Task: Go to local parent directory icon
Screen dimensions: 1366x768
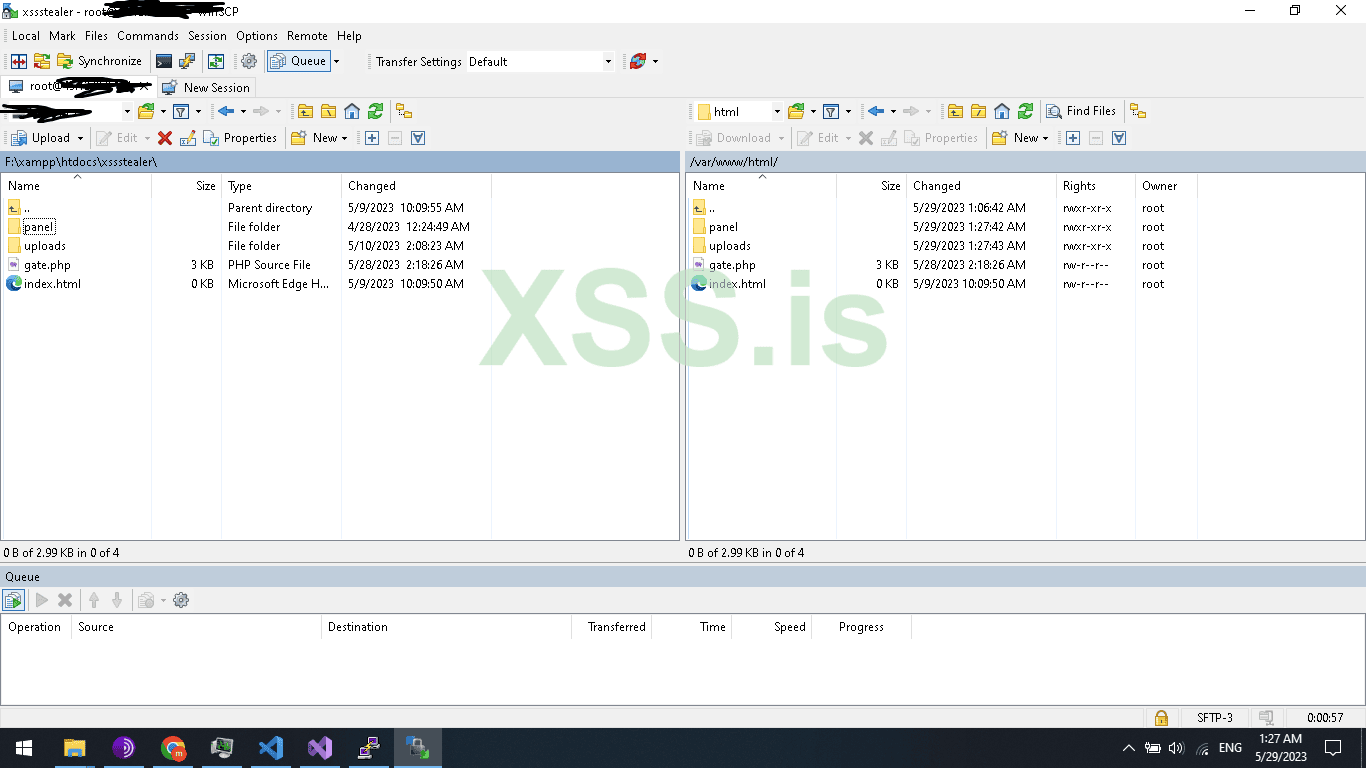Action: pyautogui.click(x=306, y=111)
